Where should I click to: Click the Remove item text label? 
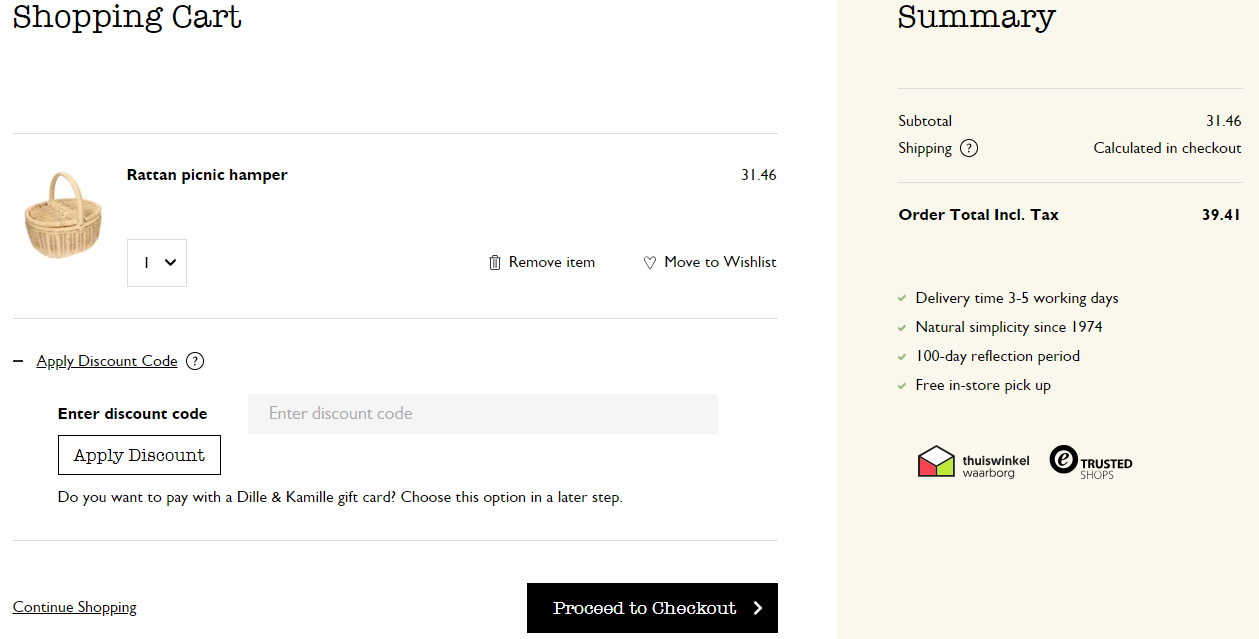552,262
